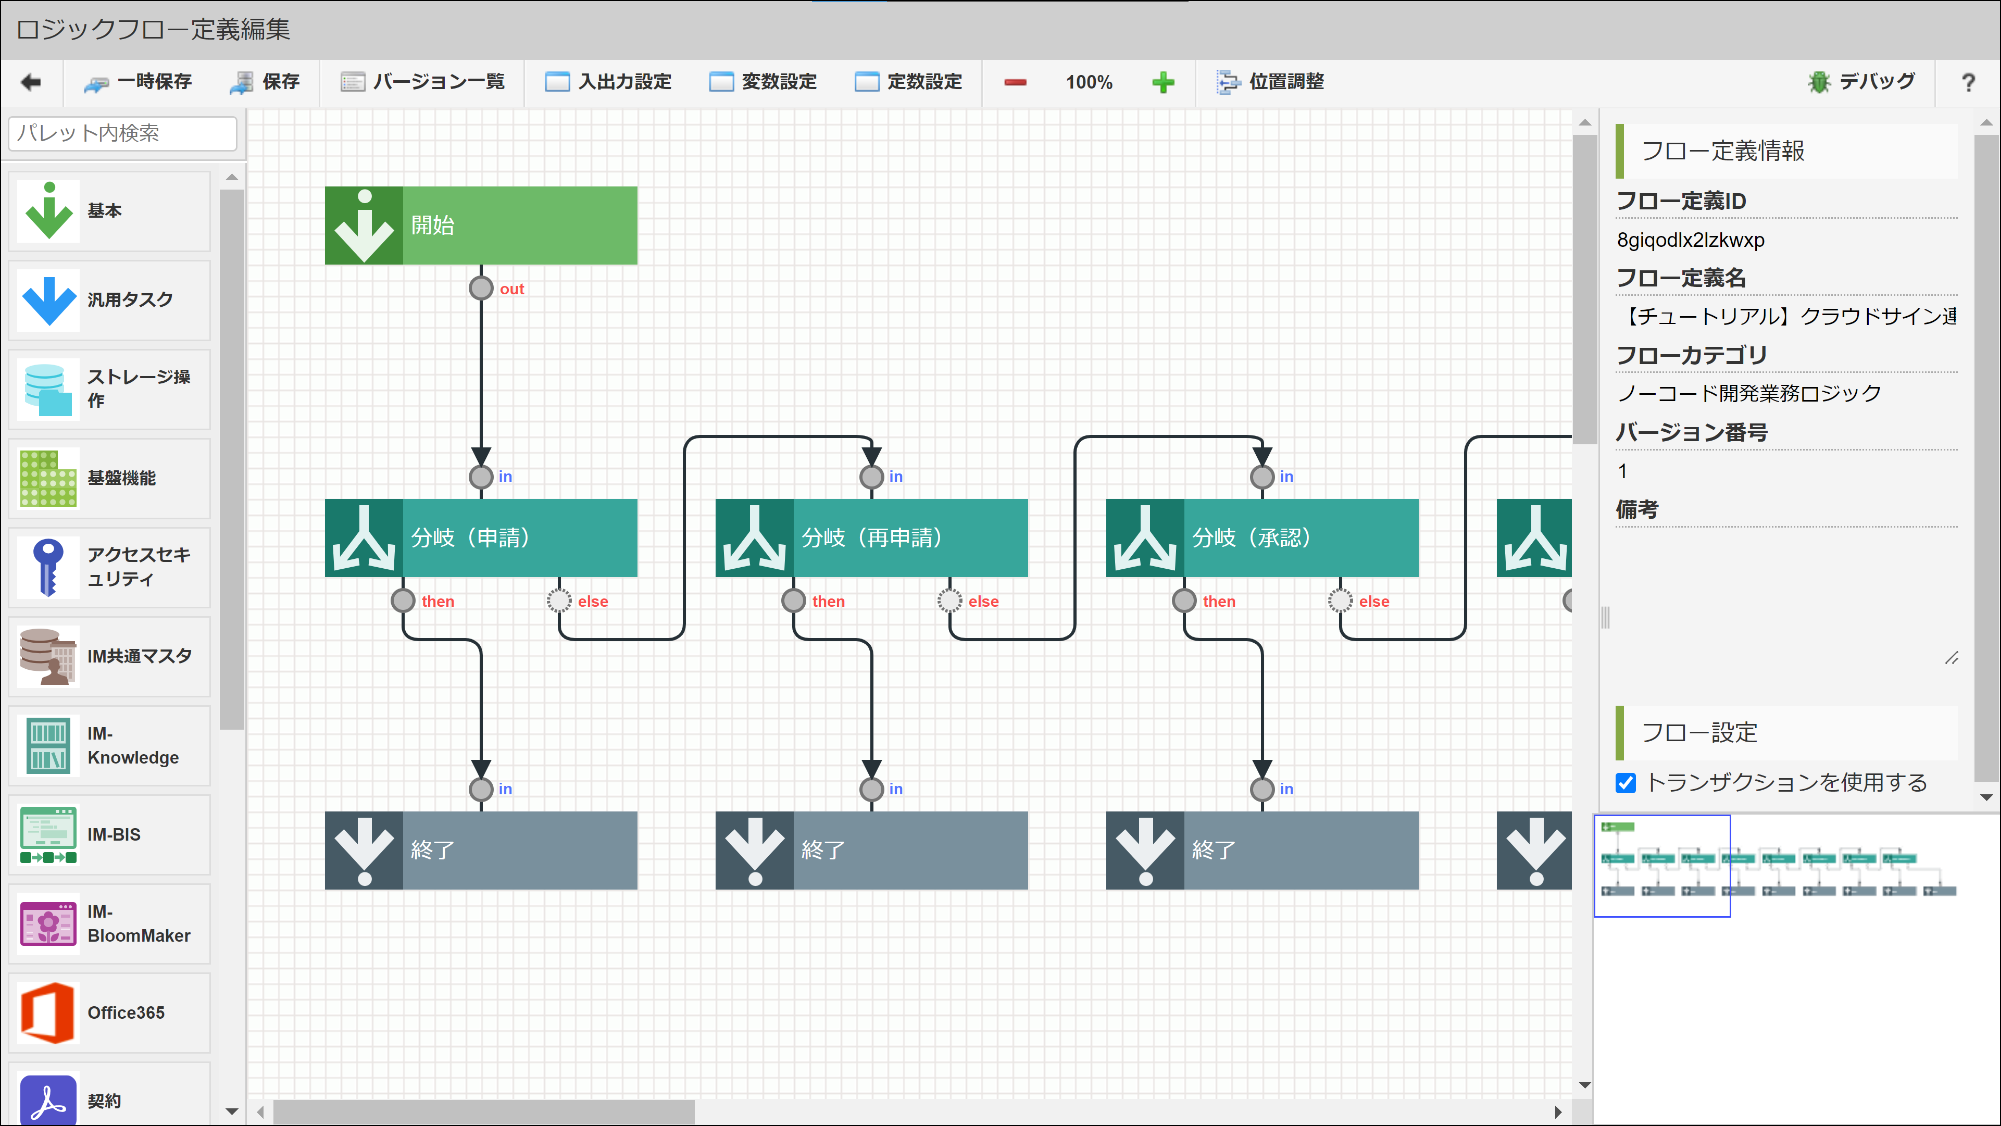Click the 保存 save button

pos(265,81)
